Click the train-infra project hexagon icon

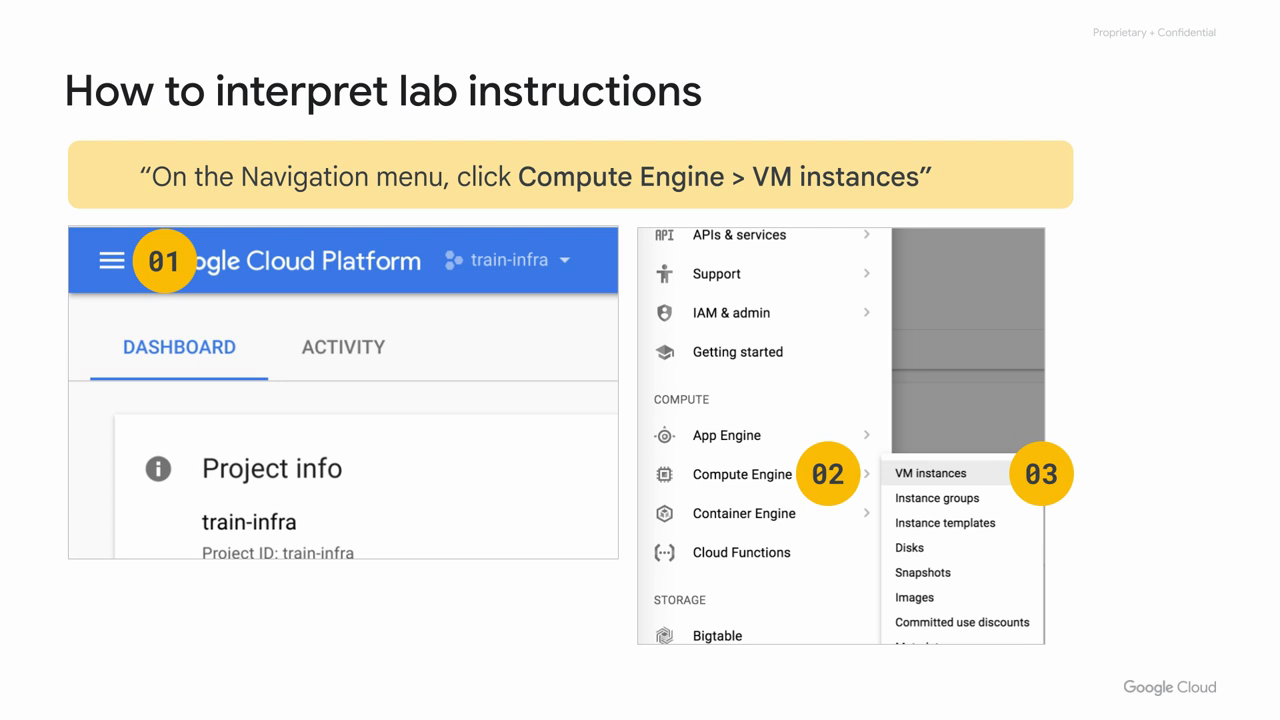[454, 260]
